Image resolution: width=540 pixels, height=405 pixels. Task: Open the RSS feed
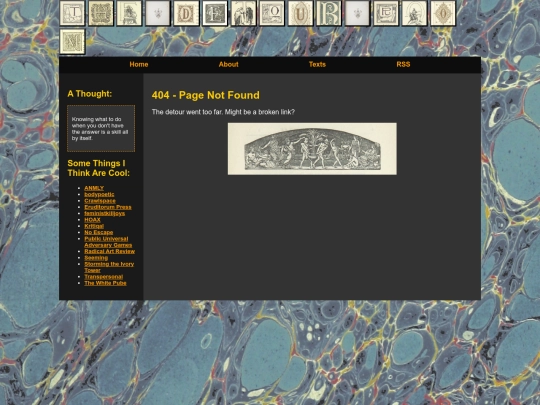point(403,64)
